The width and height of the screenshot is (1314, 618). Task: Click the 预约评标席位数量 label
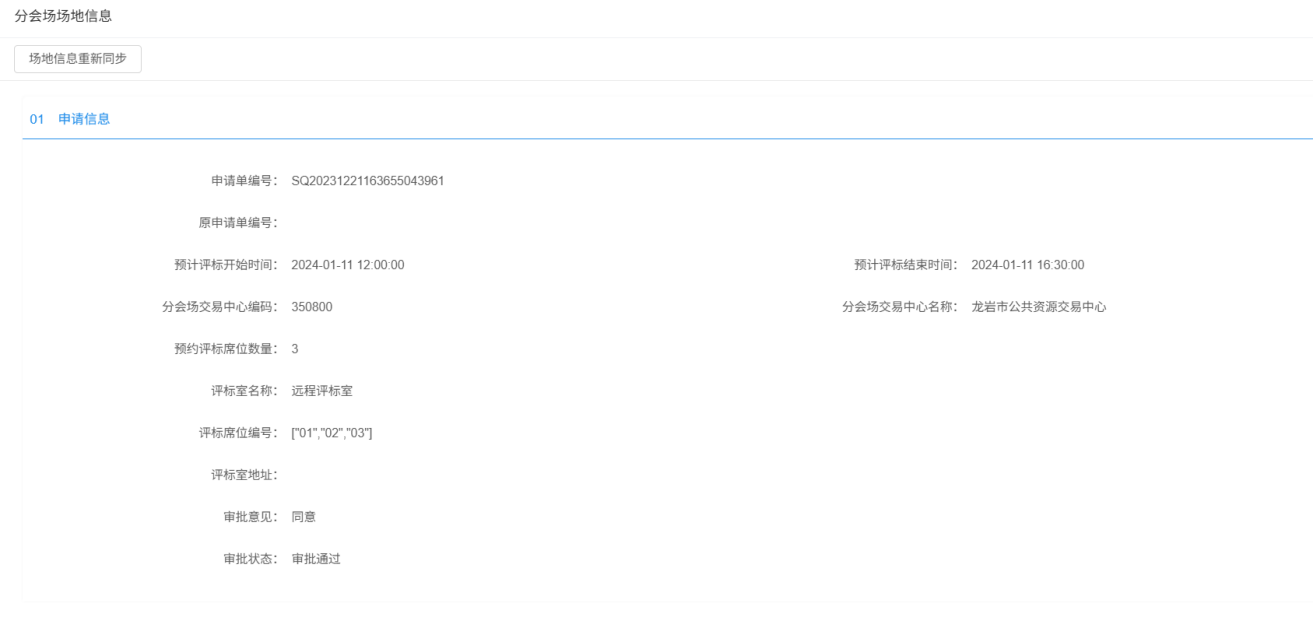click(x=226, y=349)
